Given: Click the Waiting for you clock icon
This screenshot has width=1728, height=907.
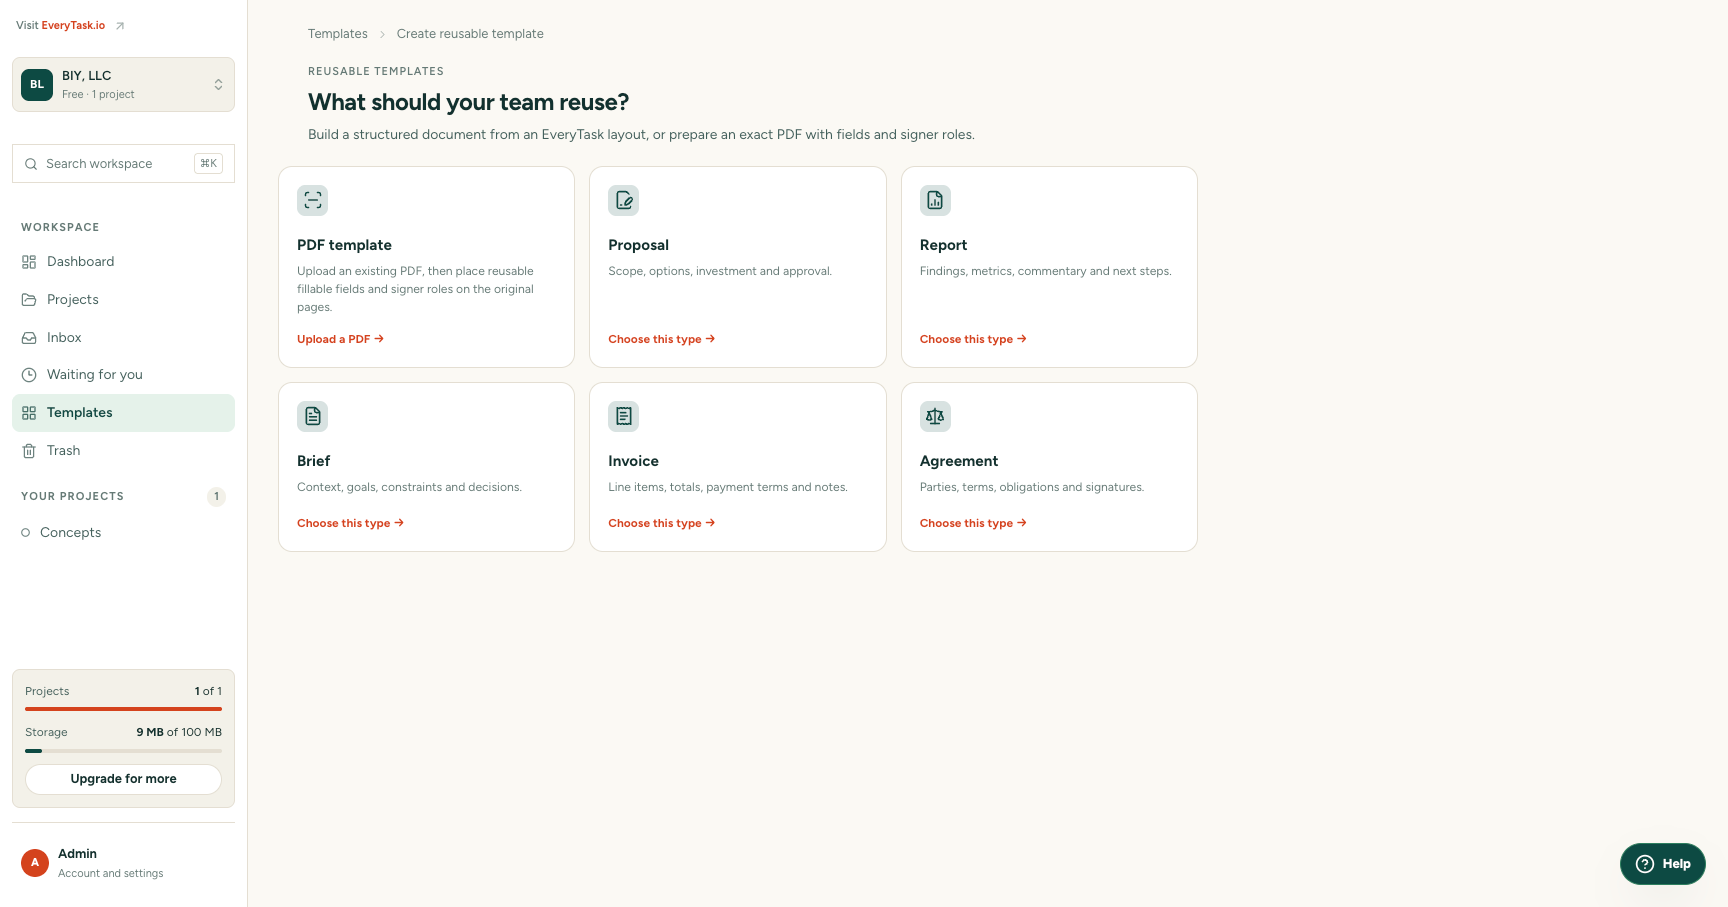Looking at the screenshot, I should pyautogui.click(x=29, y=375).
